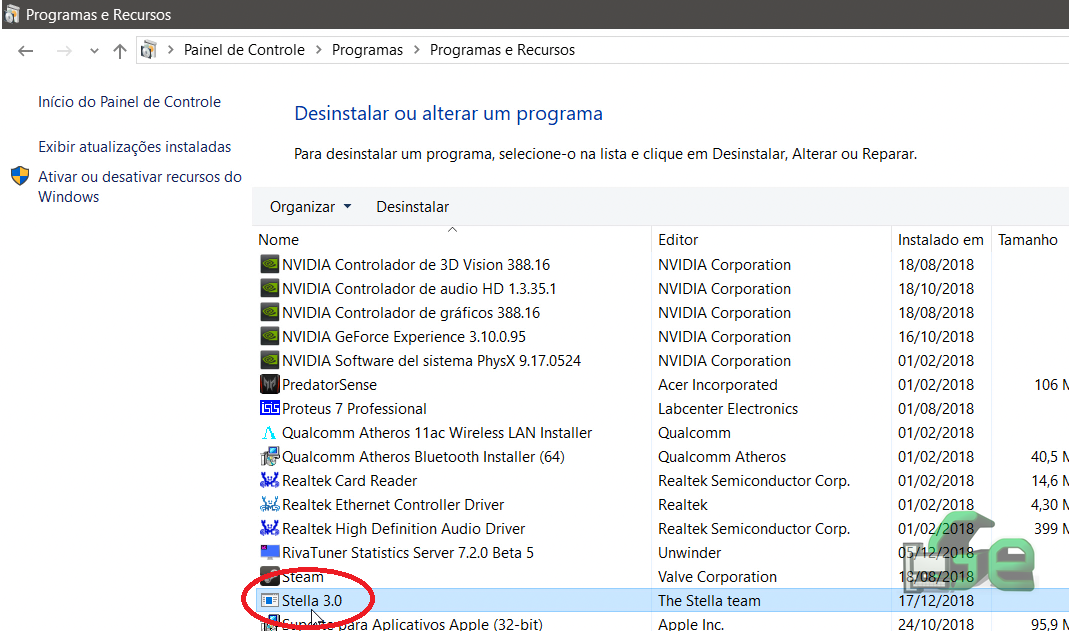Select Realtek Card Reader entry

tap(350, 480)
